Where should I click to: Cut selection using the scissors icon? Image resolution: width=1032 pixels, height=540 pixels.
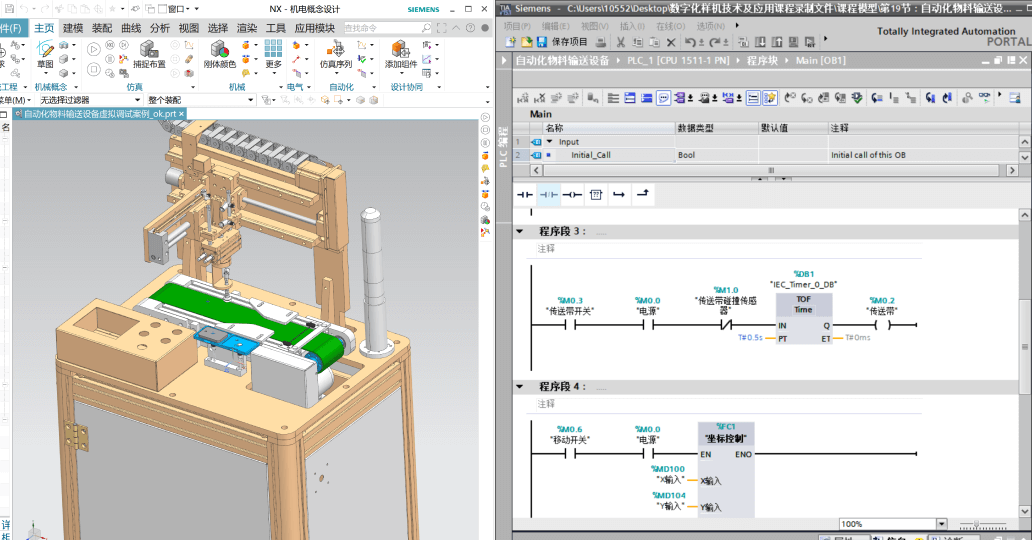tap(621, 42)
